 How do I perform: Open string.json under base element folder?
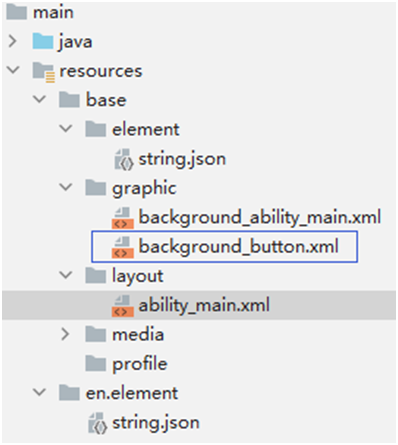(182, 159)
